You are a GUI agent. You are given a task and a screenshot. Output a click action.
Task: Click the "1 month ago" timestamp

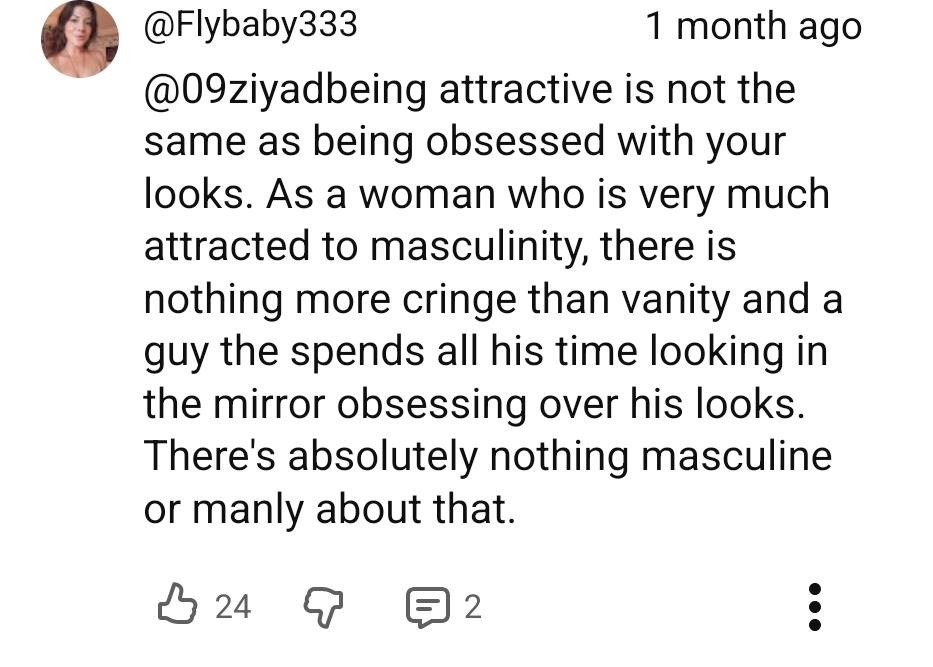pyautogui.click(x=753, y=26)
